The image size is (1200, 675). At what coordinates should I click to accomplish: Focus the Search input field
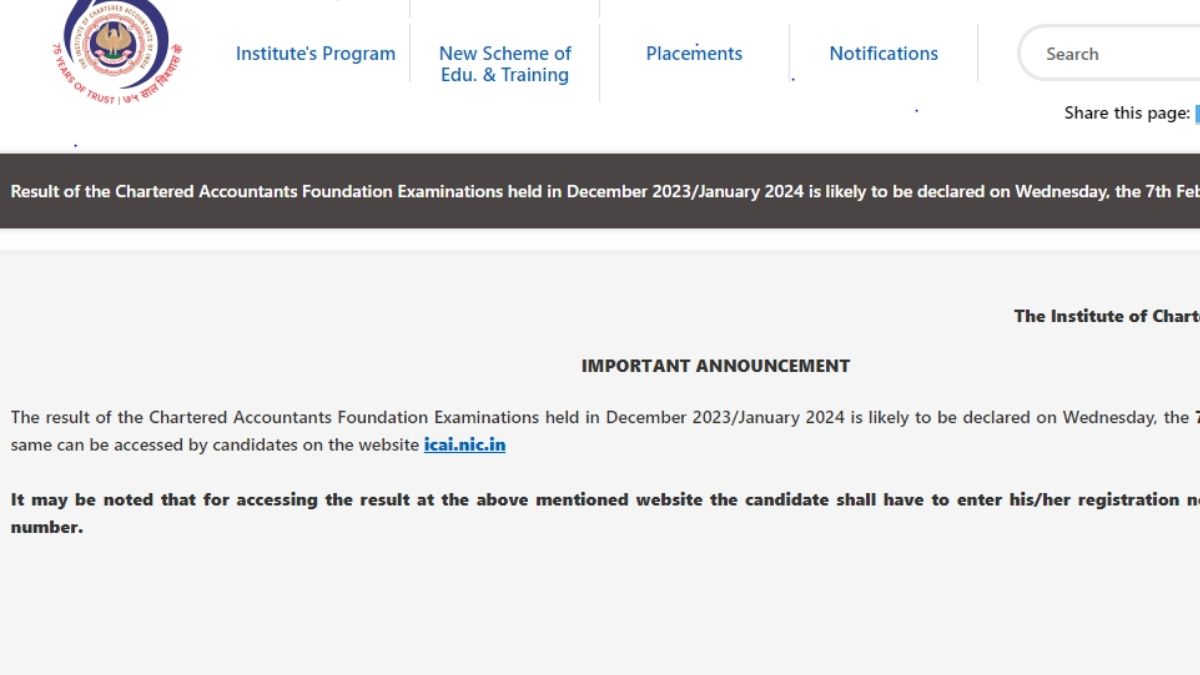[1110, 54]
